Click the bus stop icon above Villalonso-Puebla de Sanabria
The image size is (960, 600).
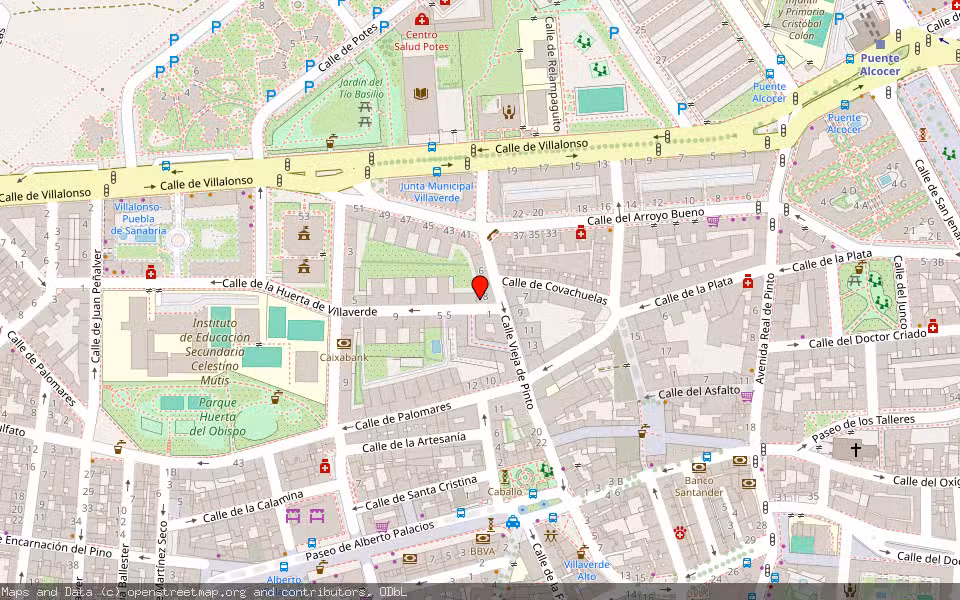coord(165,166)
